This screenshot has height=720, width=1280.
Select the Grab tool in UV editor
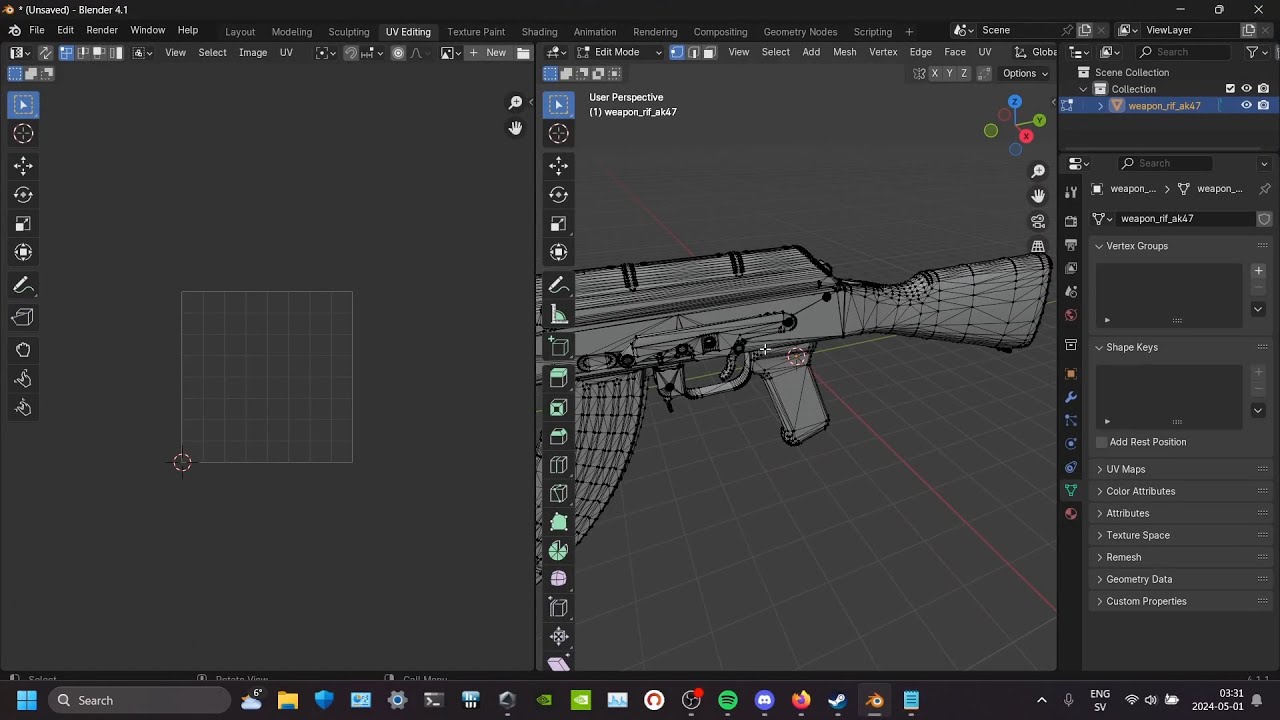click(23, 350)
